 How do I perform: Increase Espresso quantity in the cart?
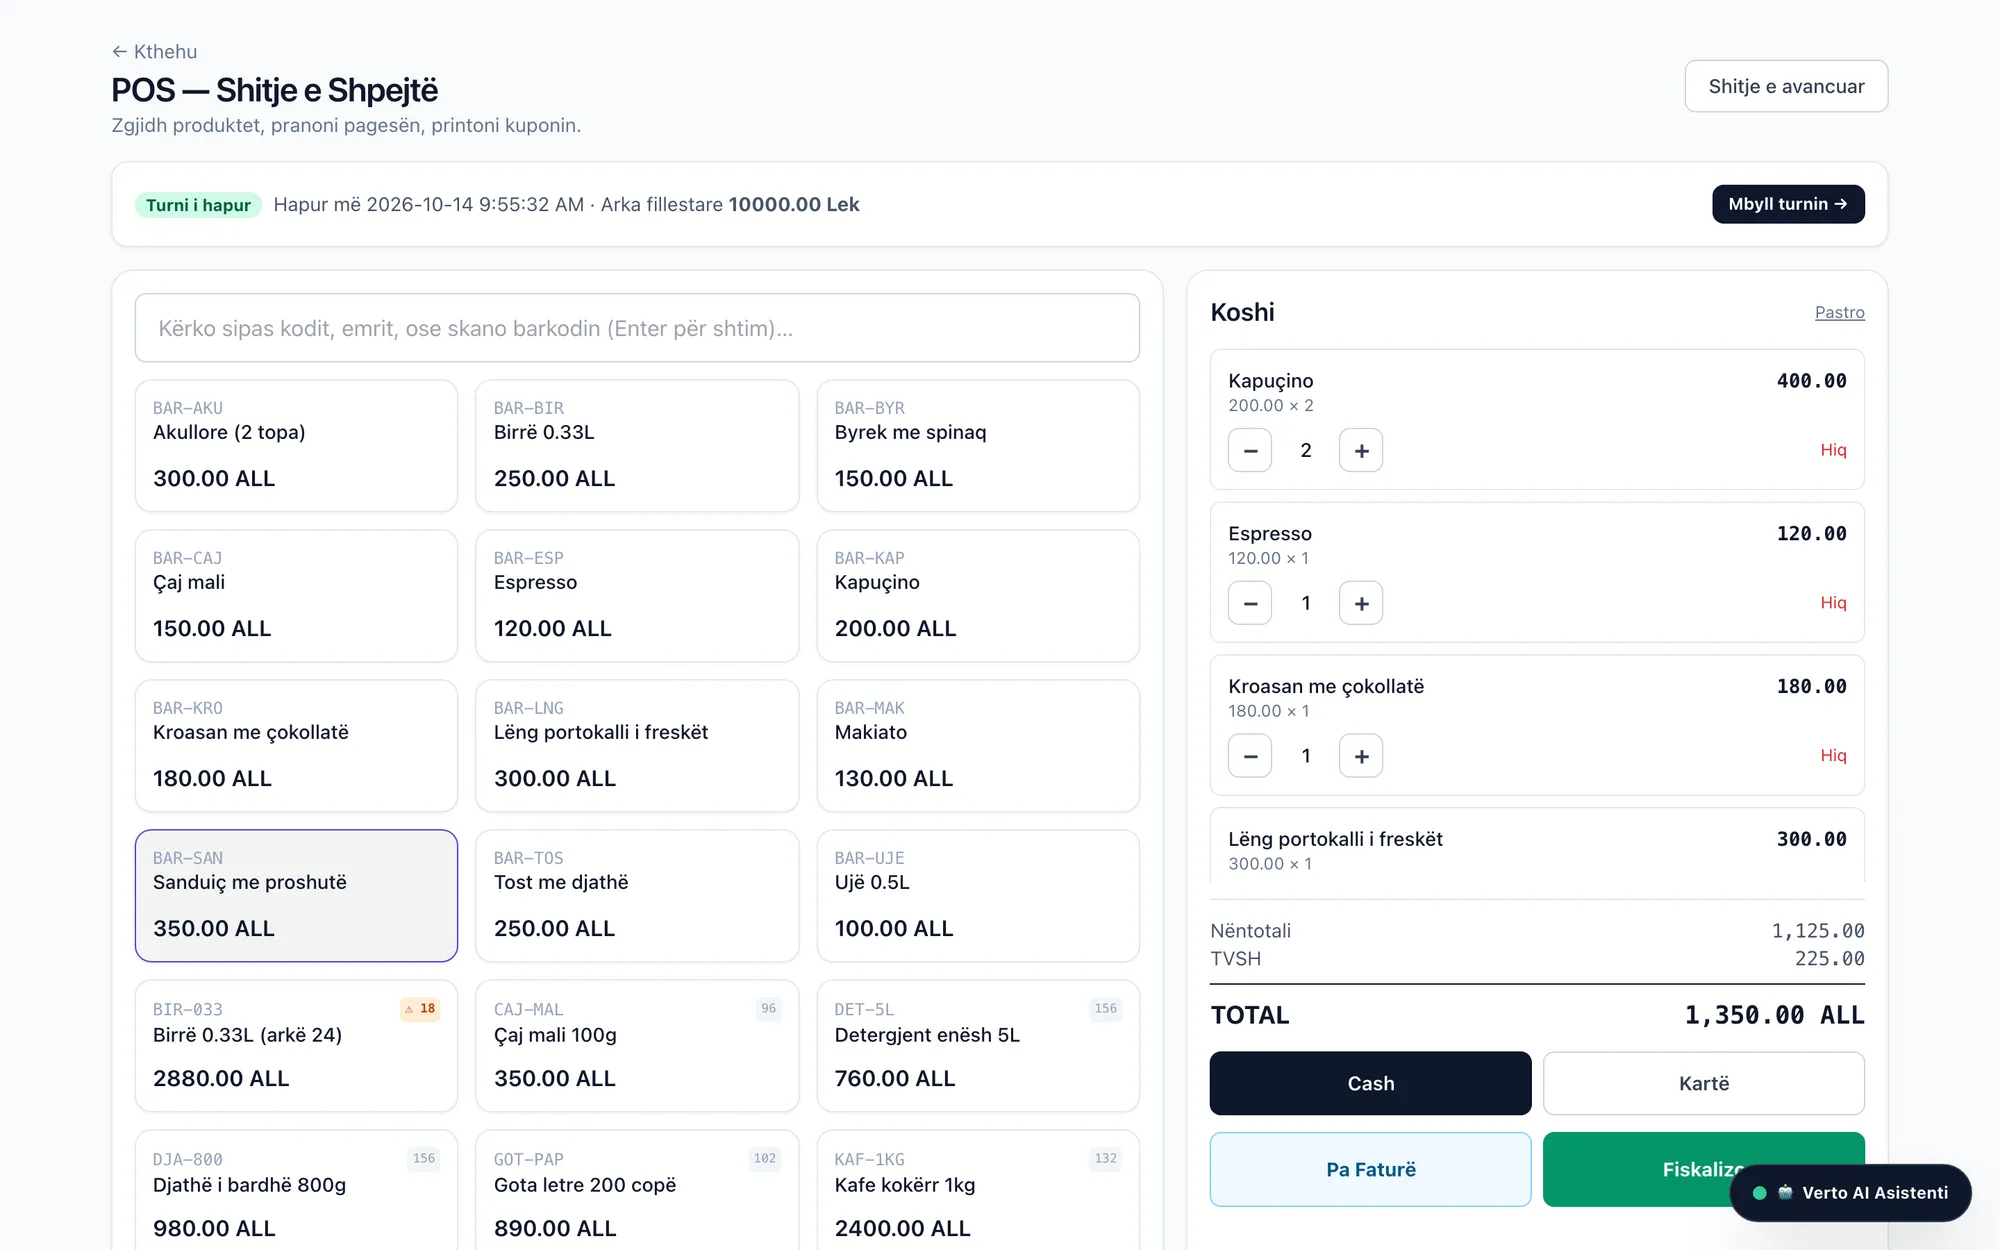tap(1361, 603)
